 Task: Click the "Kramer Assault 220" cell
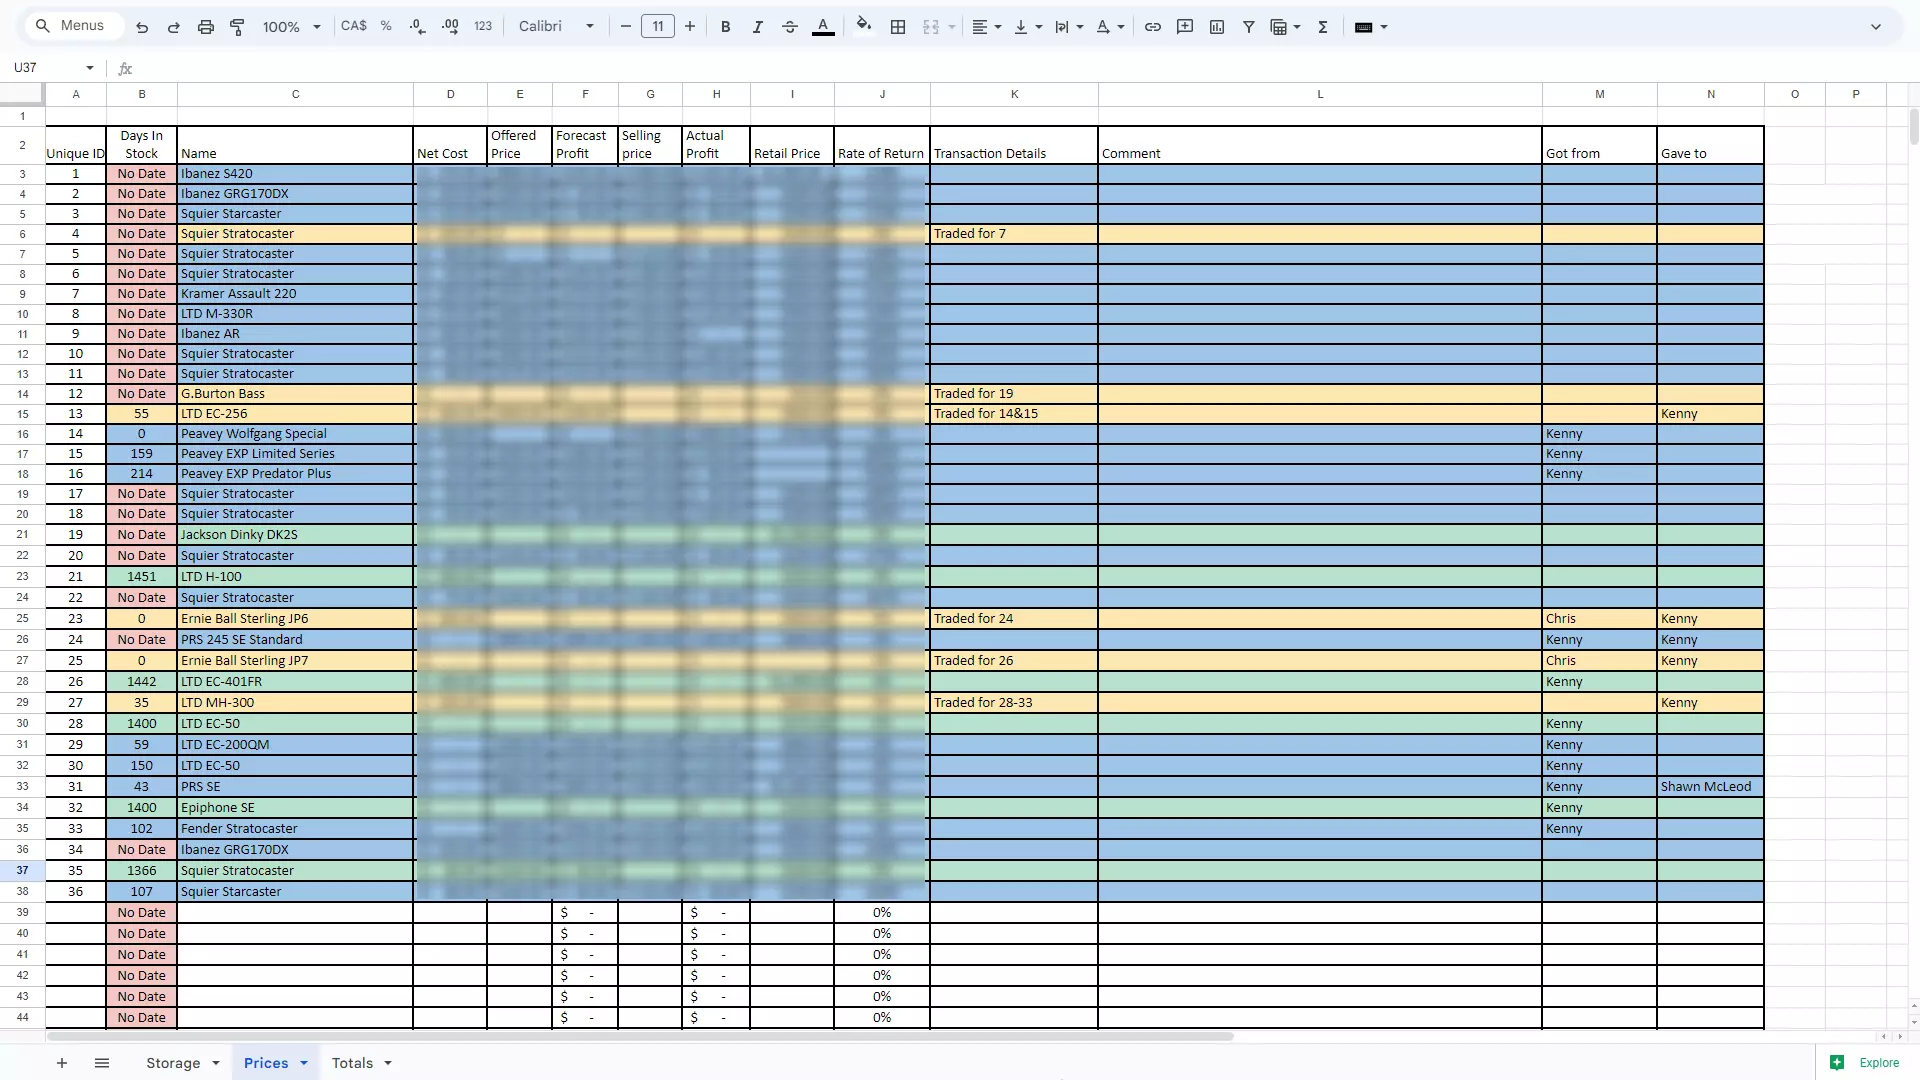click(295, 294)
